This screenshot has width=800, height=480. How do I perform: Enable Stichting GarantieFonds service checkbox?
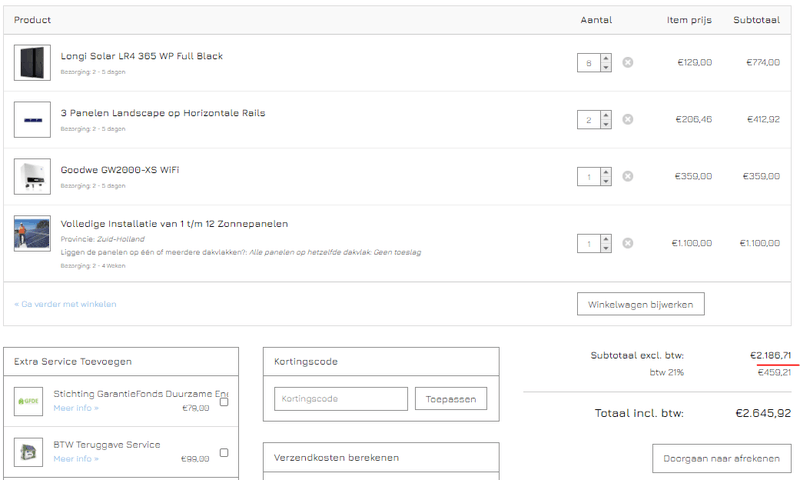tap(224, 402)
